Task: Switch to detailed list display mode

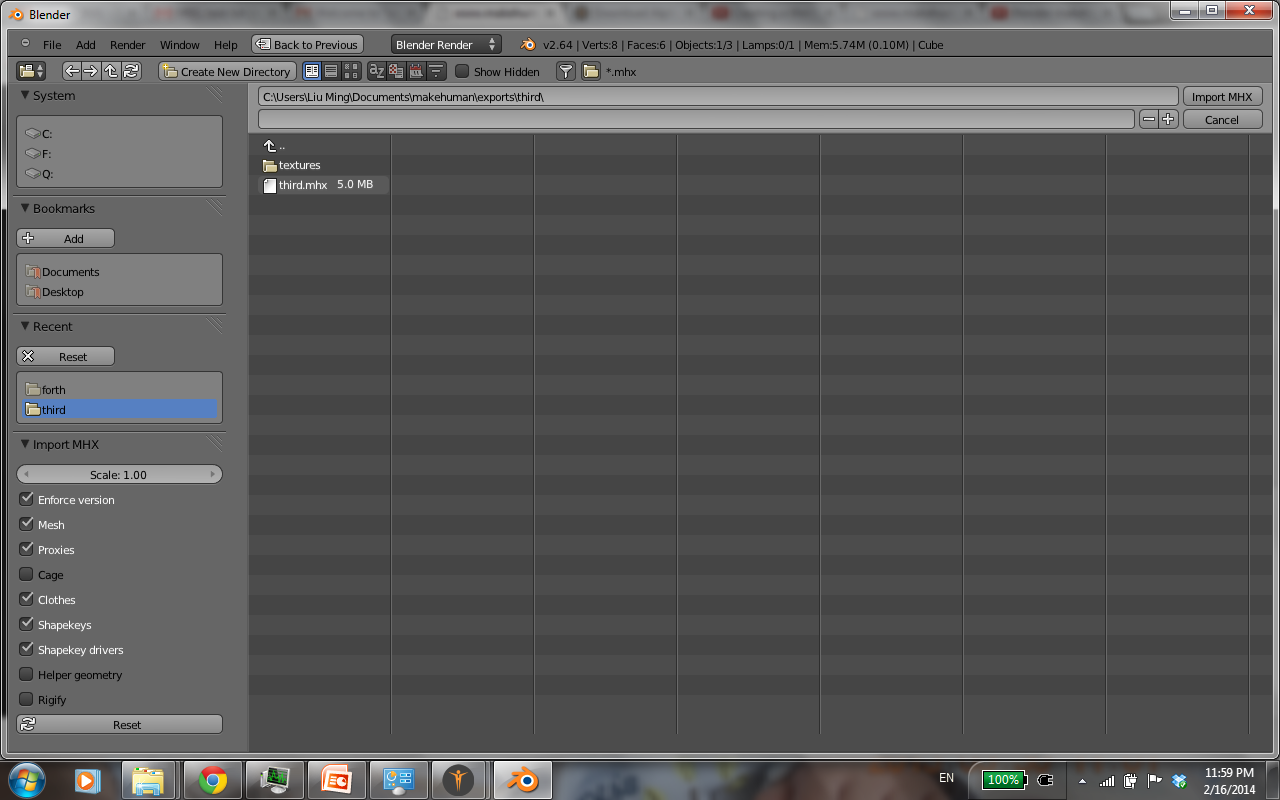Action: tap(332, 71)
